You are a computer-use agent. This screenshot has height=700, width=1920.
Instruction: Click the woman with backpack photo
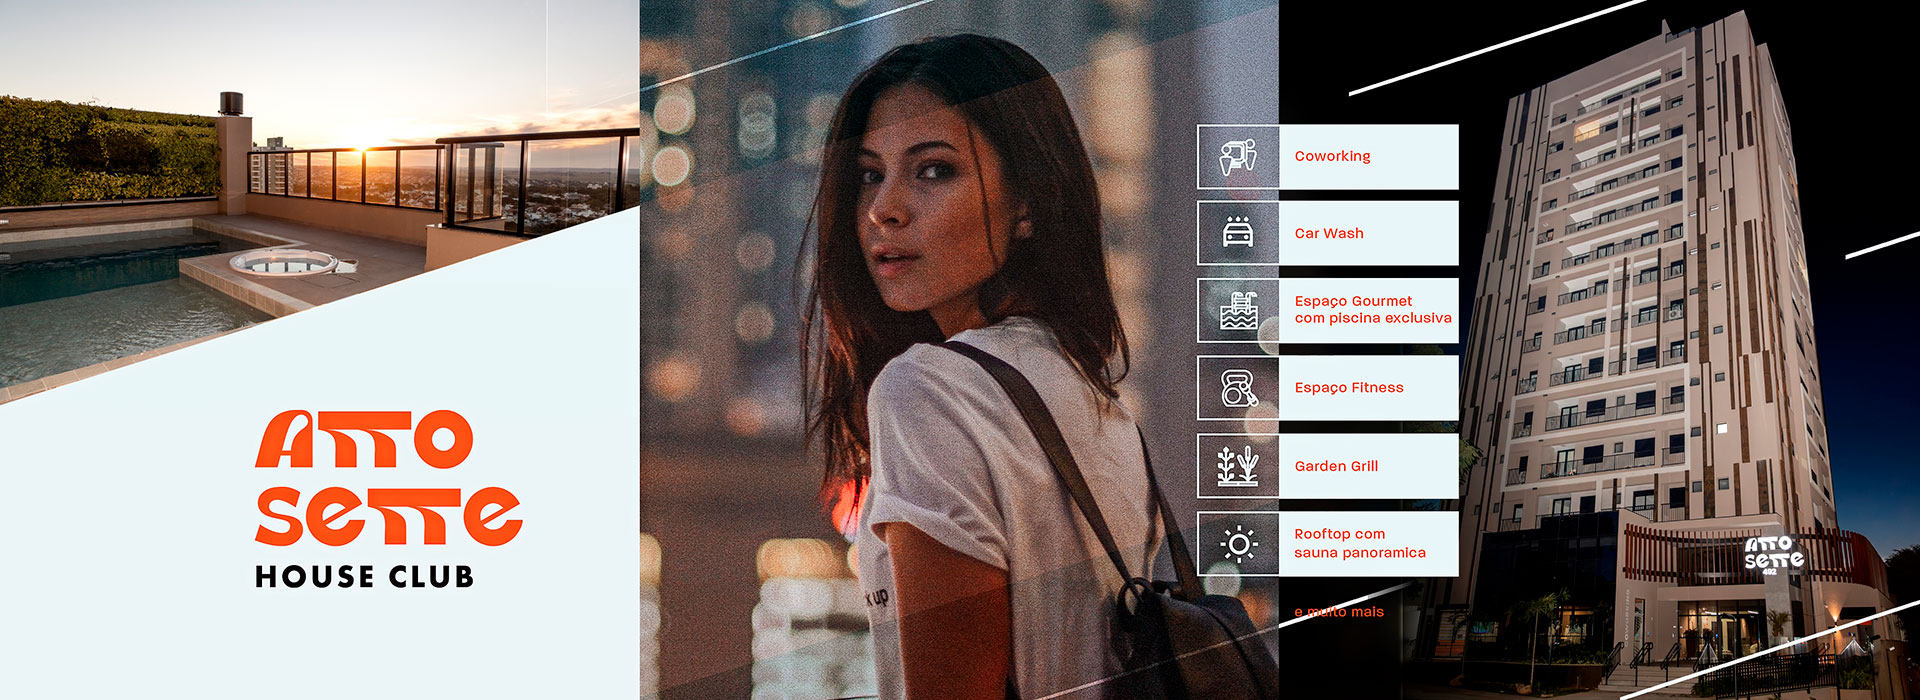click(x=959, y=350)
